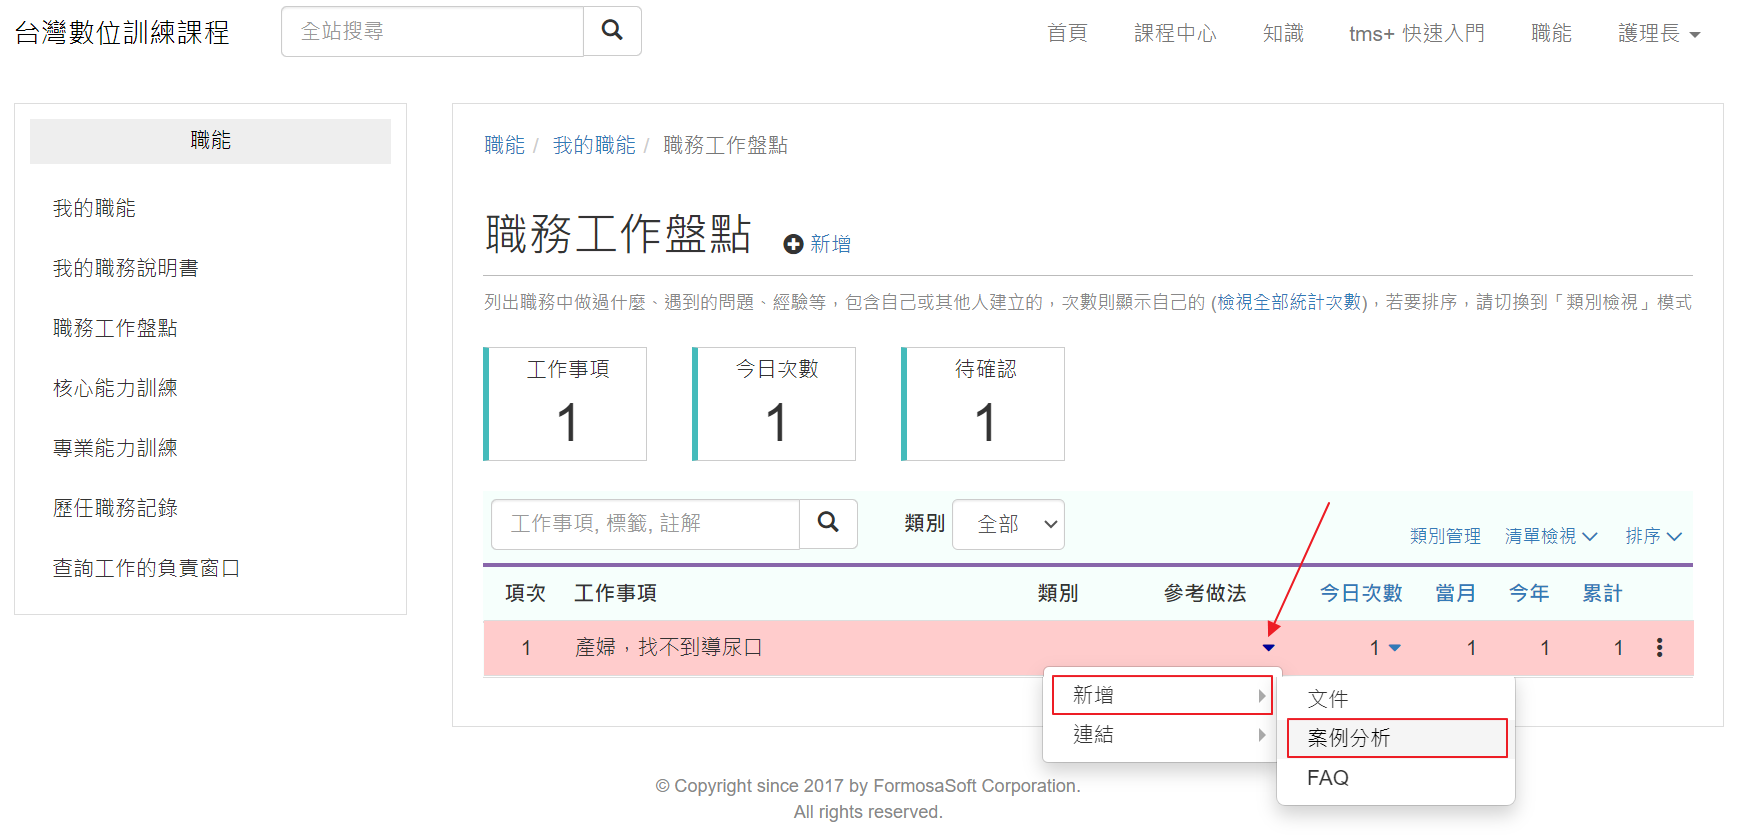
Task: Open 我的職務說明書 in the sidebar
Action: pyautogui.click(x=125, y=268)
